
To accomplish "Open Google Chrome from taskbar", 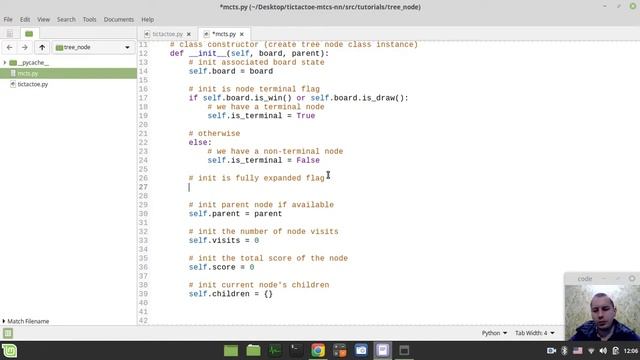I will point(318,351).
